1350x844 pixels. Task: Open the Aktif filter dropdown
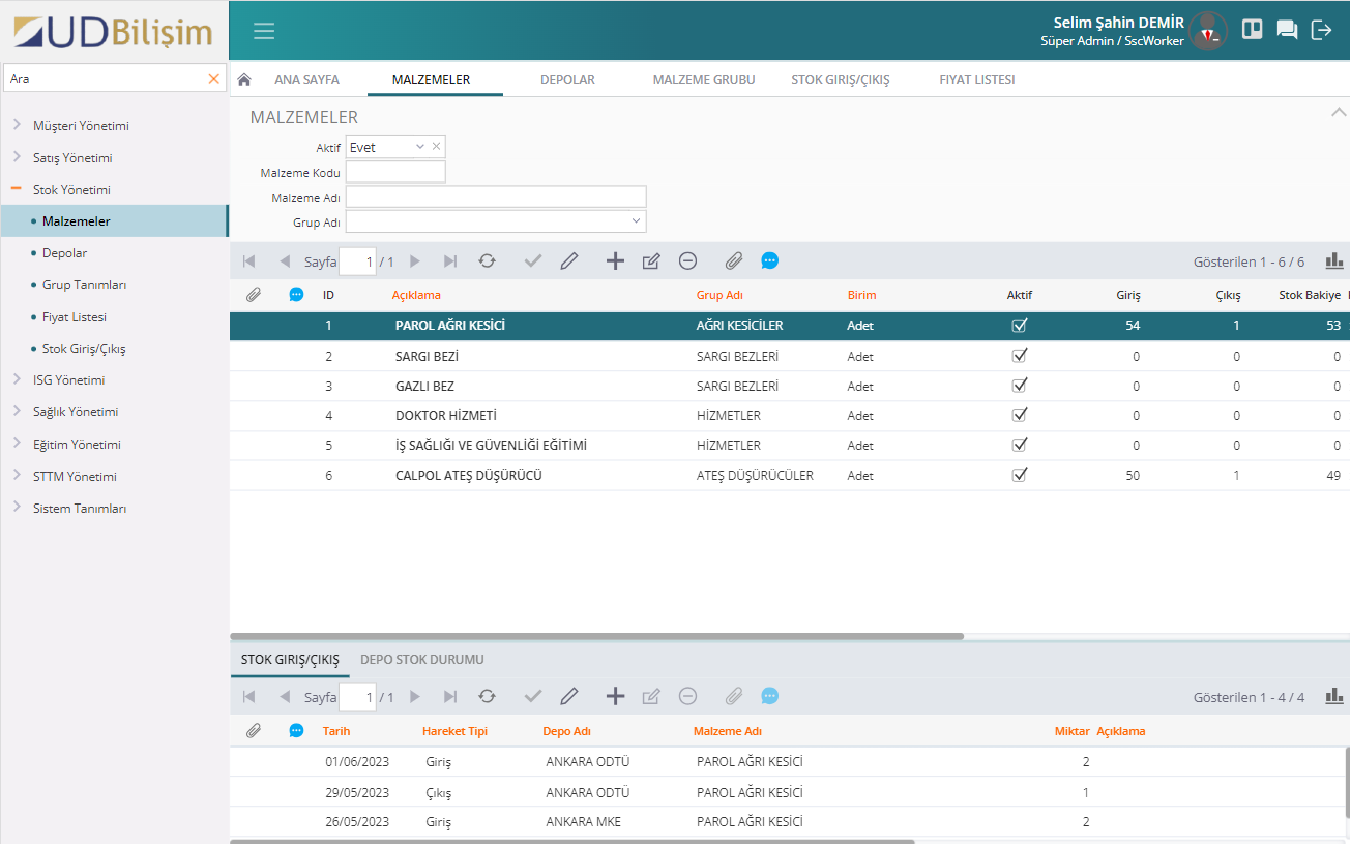[x=420, y=147]
